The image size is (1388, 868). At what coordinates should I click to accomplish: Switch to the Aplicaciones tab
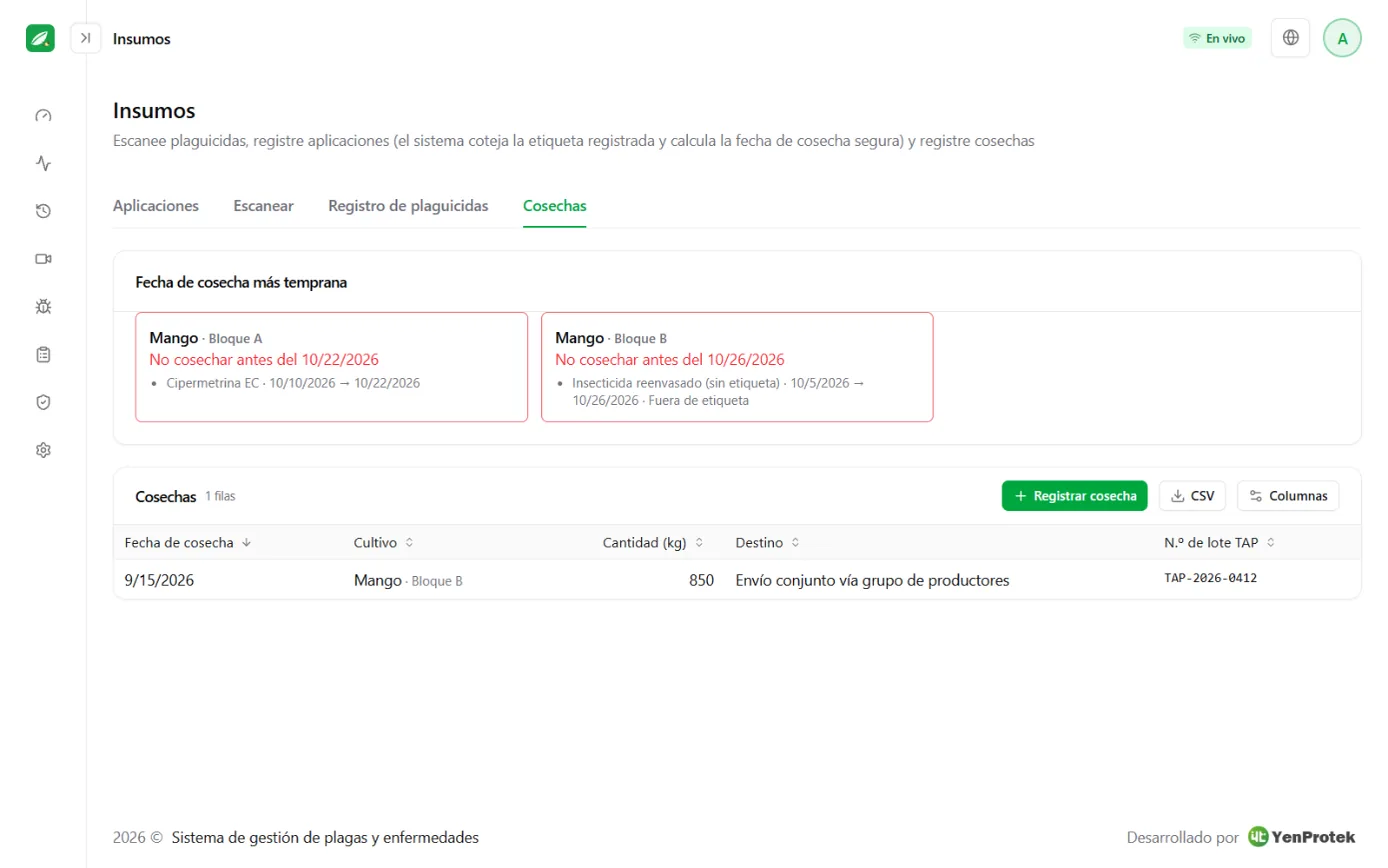coord(156,206)
